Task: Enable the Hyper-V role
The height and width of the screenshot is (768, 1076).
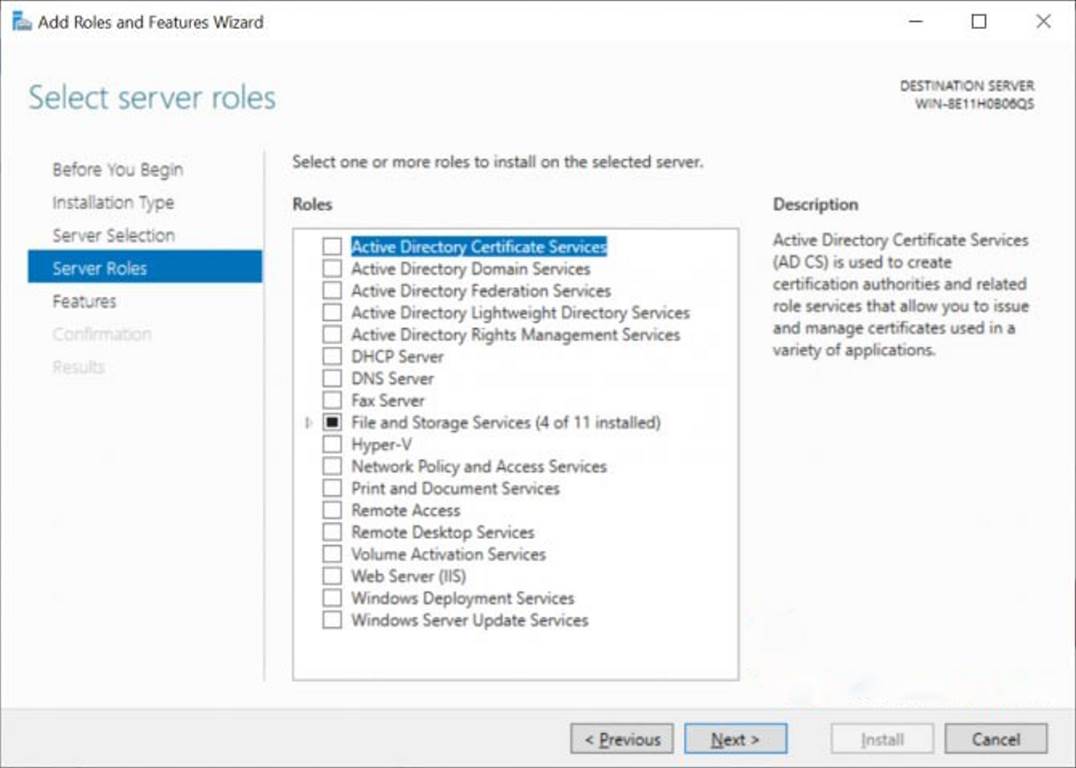Action: (x=333, y=444)
